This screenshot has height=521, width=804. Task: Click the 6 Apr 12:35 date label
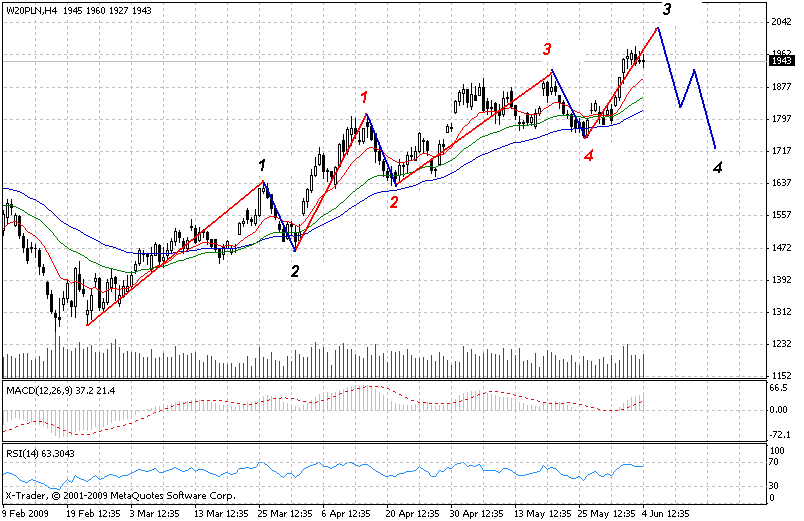tap(346, 513)
